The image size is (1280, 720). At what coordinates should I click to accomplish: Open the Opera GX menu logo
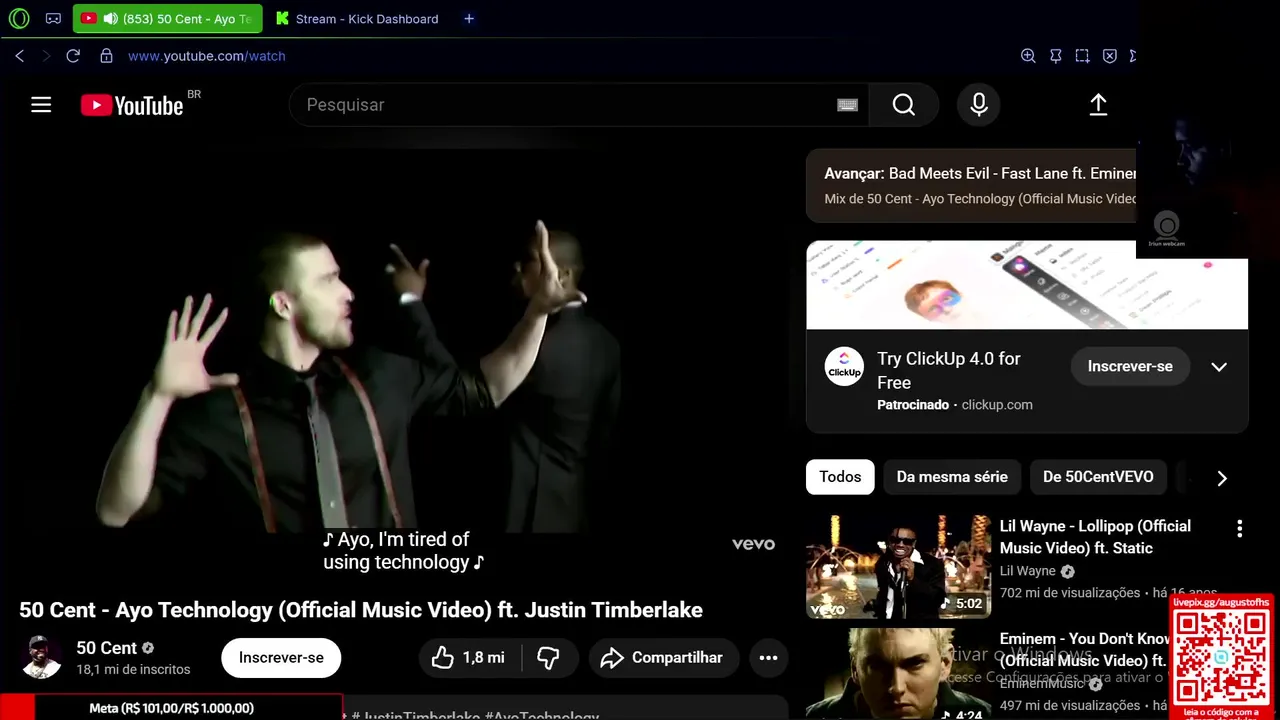(19, 18)
